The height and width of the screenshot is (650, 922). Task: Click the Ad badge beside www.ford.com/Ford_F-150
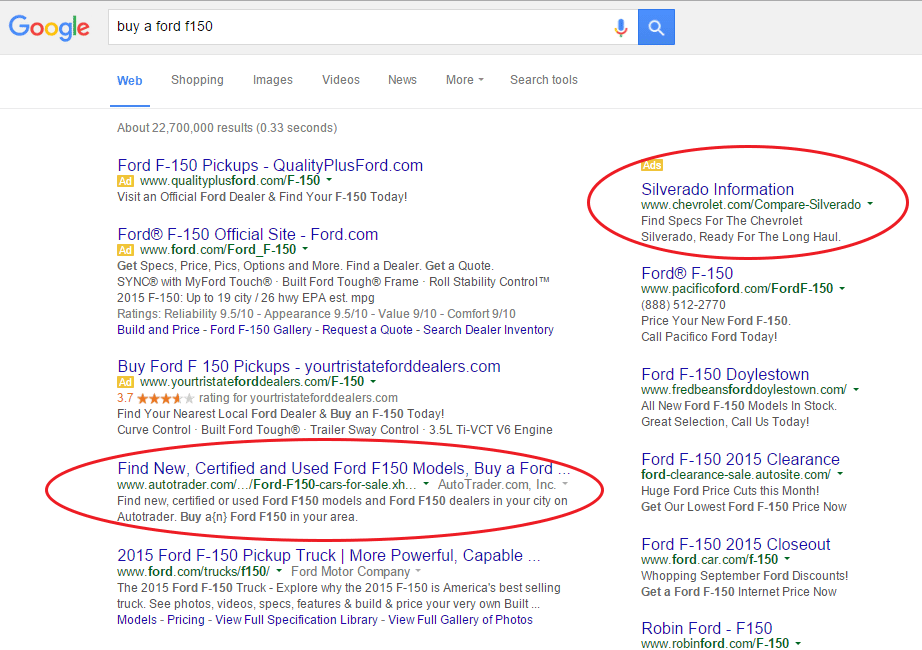[x=125, y=249]
